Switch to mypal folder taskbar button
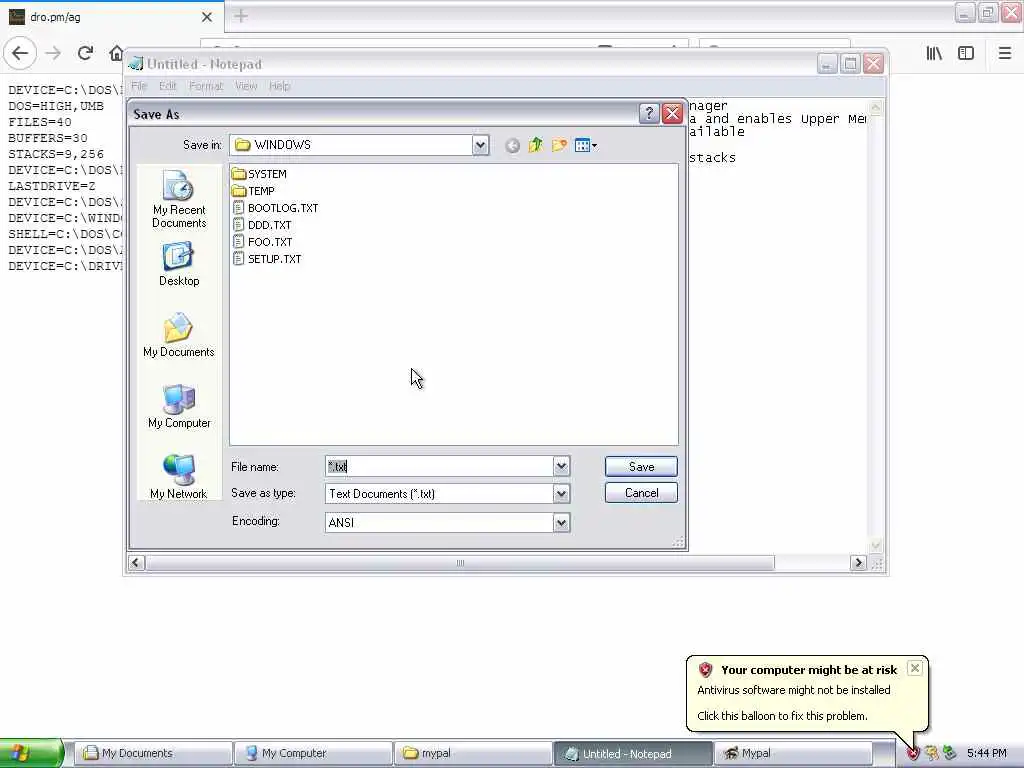Image resolution: width=1024 pixels, height=768 pixels. pos(473,753)
